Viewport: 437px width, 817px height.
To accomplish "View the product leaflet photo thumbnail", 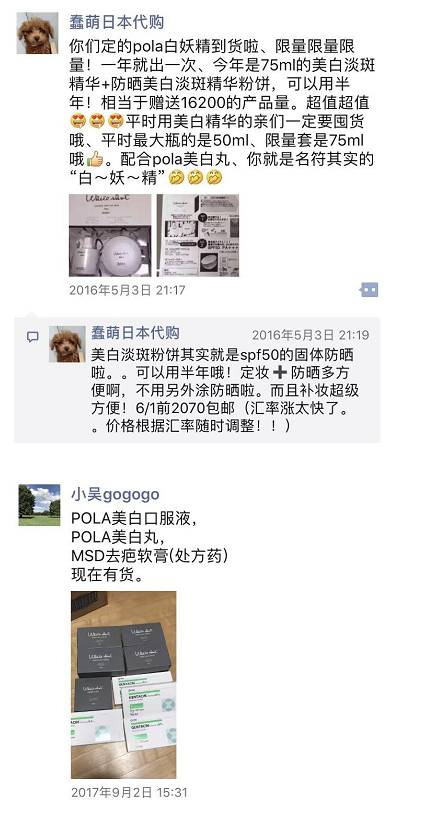I will 198,236.
